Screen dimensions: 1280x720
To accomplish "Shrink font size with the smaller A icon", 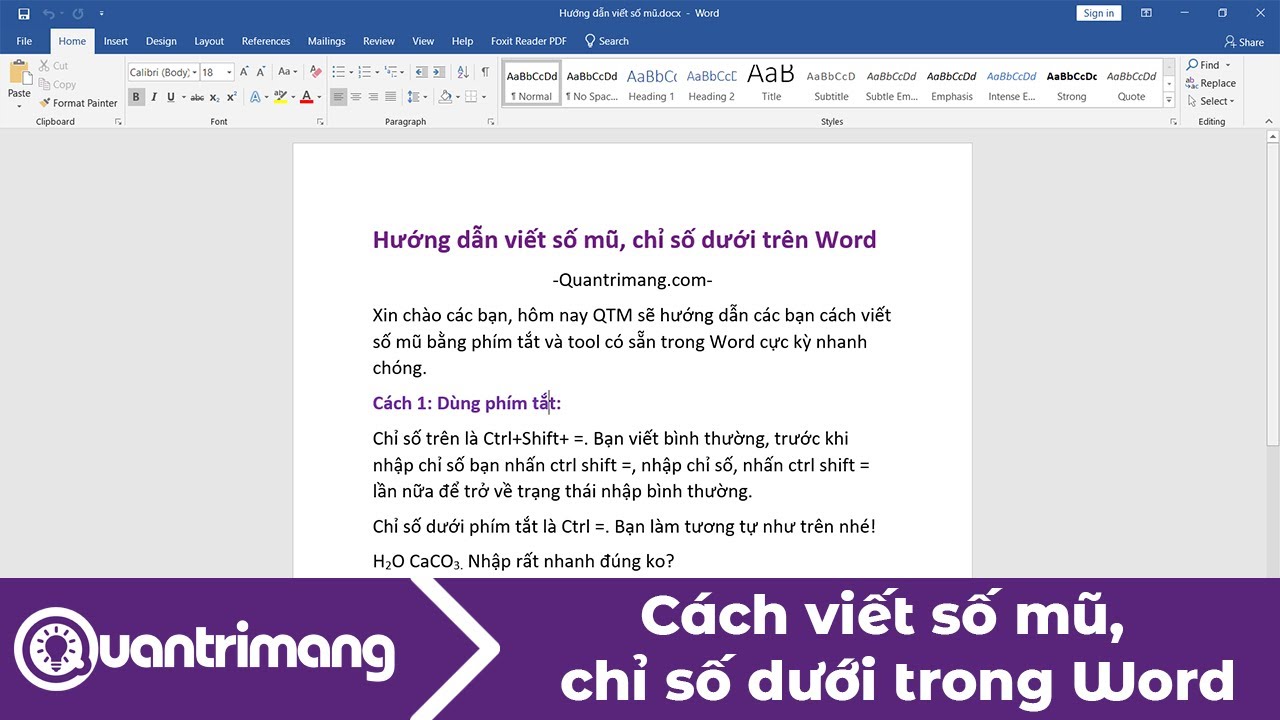I will click(261, 72).
